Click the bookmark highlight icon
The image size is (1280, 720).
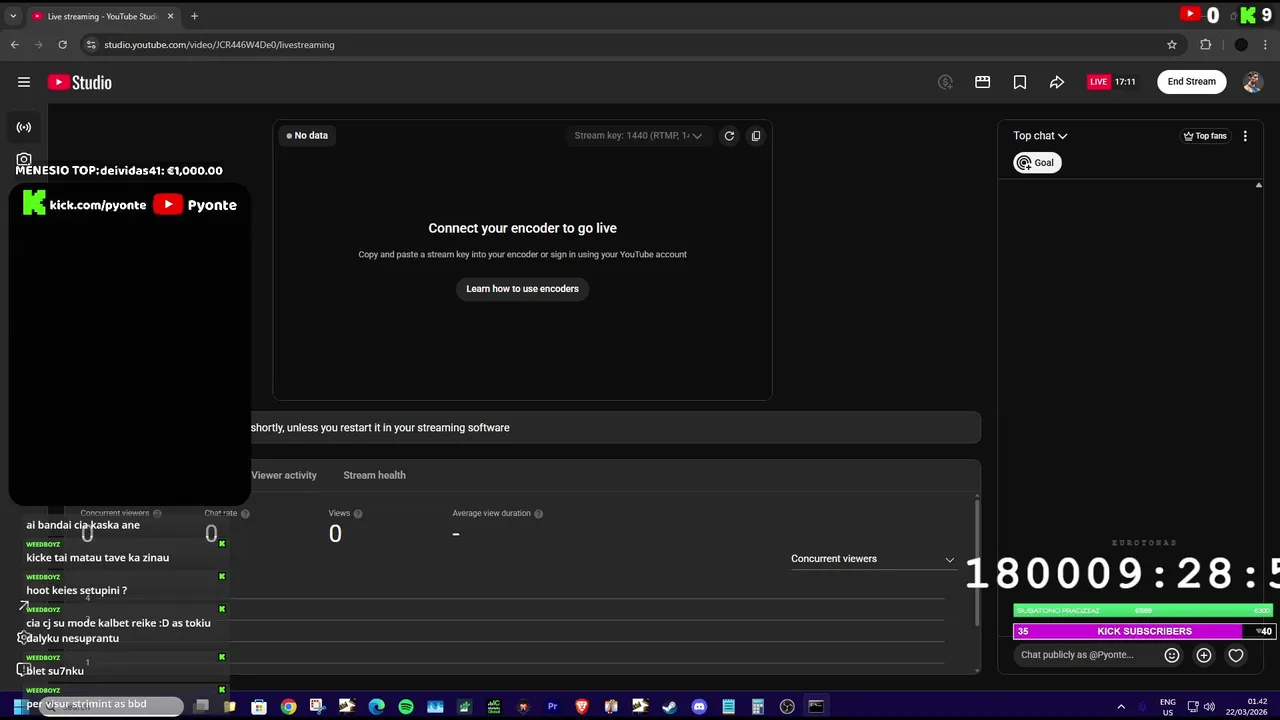tap(1020, 82)
